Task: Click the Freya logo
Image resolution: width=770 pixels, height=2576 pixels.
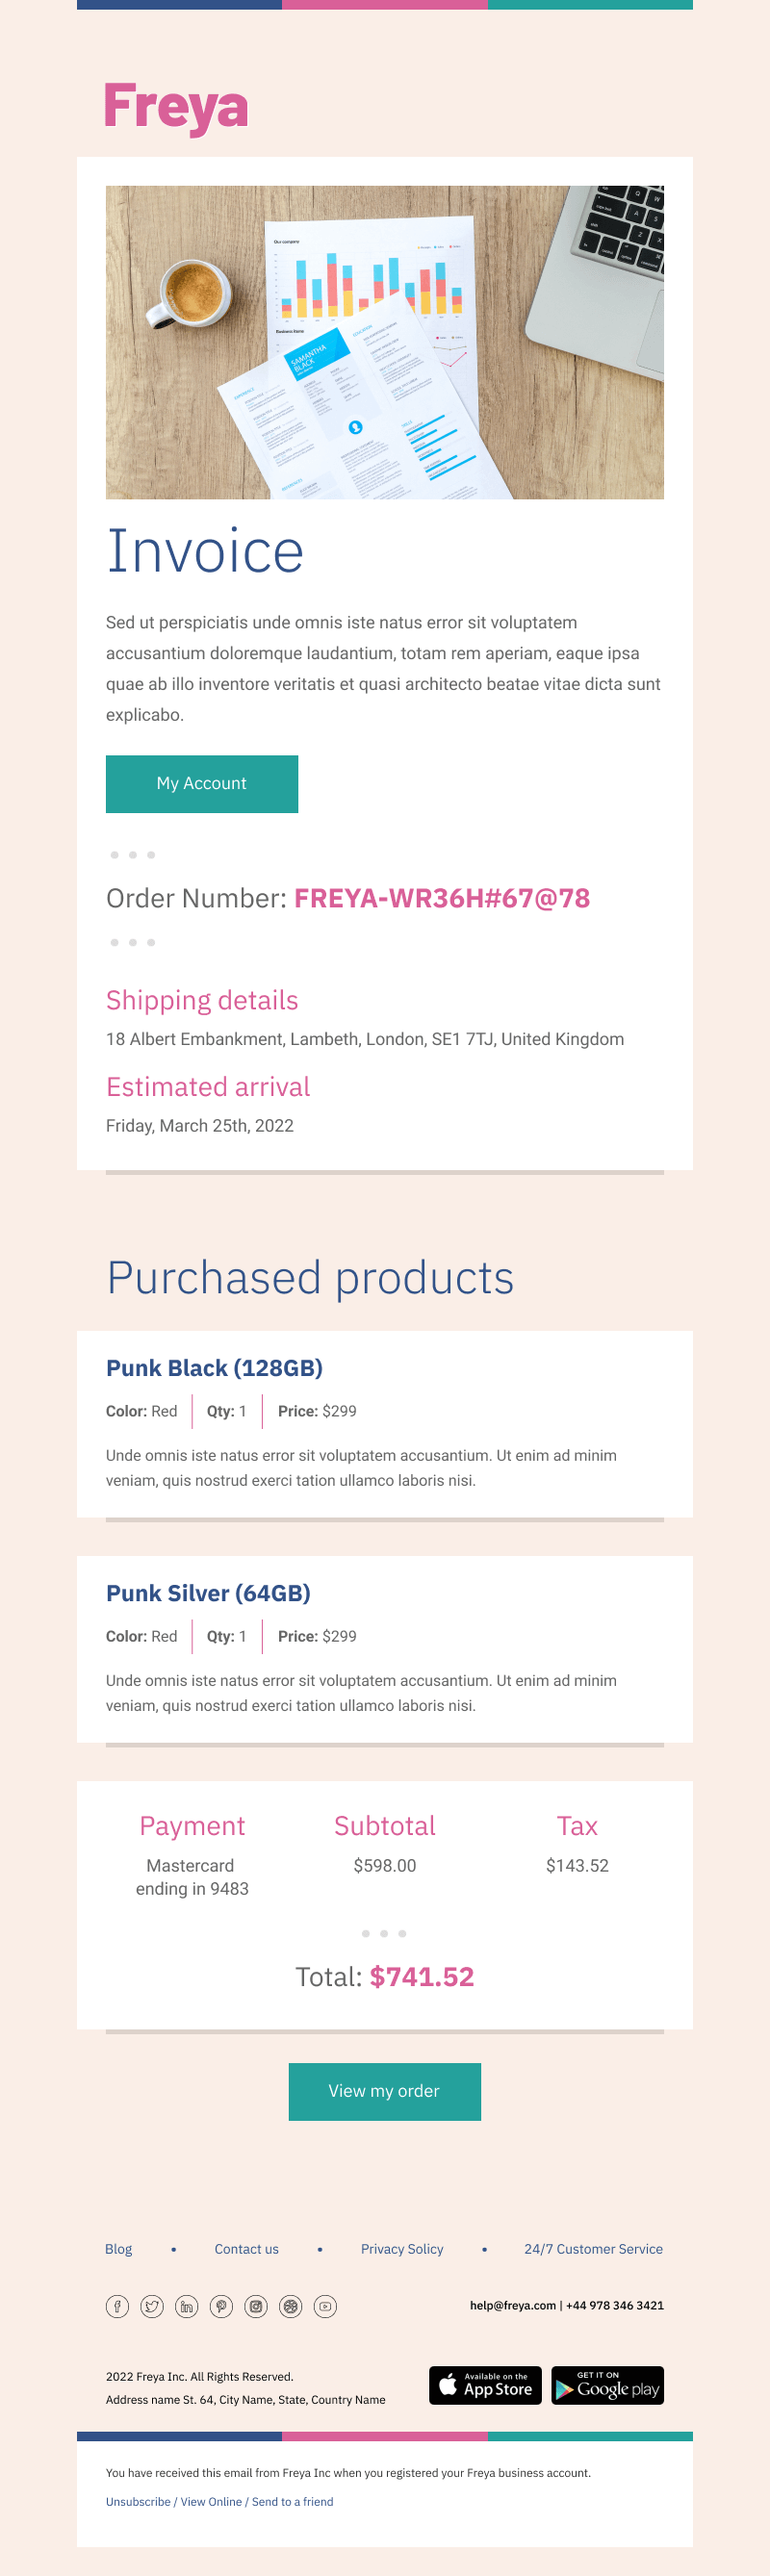Action: (x=176, y=109)
